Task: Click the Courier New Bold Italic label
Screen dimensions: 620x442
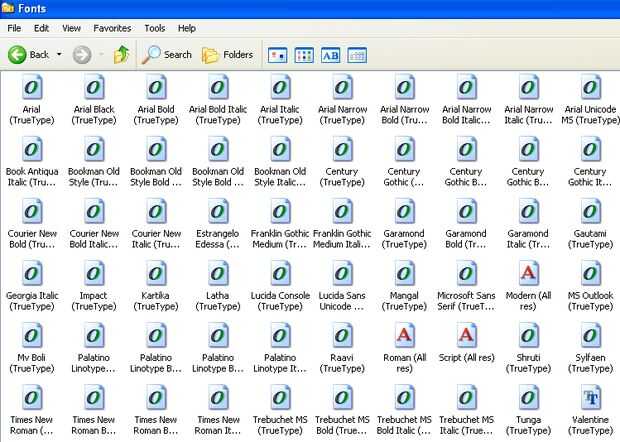Action: [x=94, y=239]
